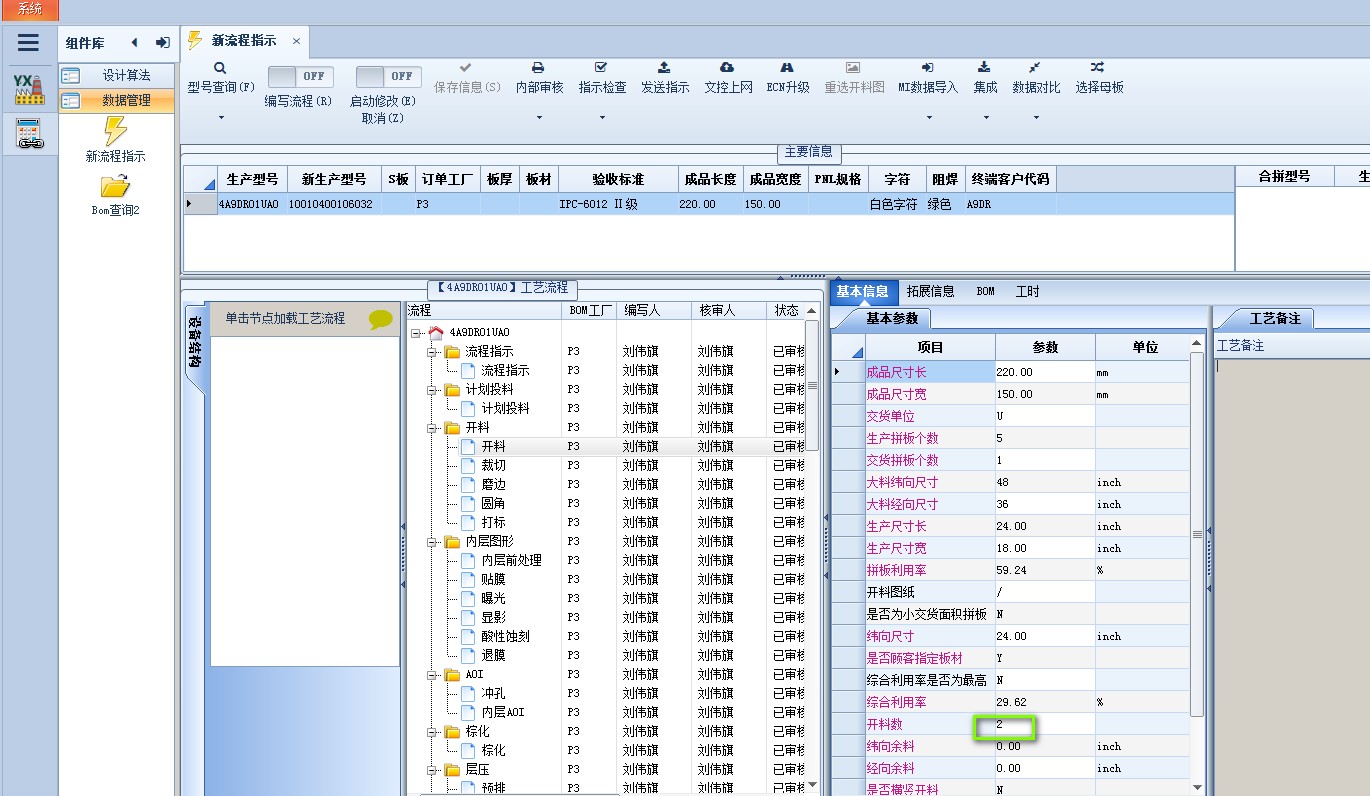This screenshot has width=1370, height=796.
Task: Collapse the 4A9DR01UA0 root tree node
Action: (415, 332)
